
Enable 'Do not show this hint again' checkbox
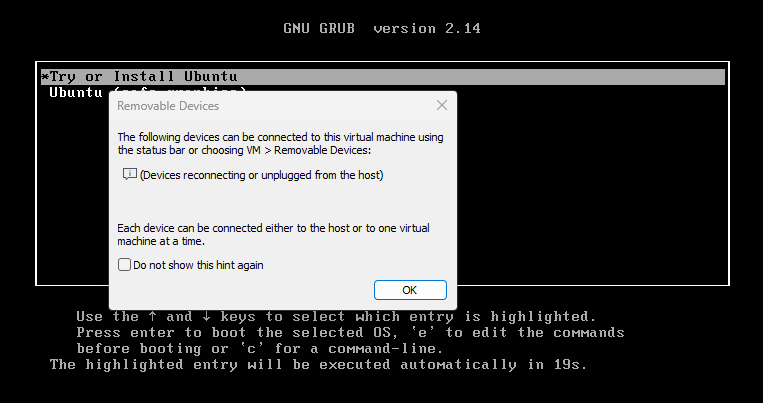[125, 265]
